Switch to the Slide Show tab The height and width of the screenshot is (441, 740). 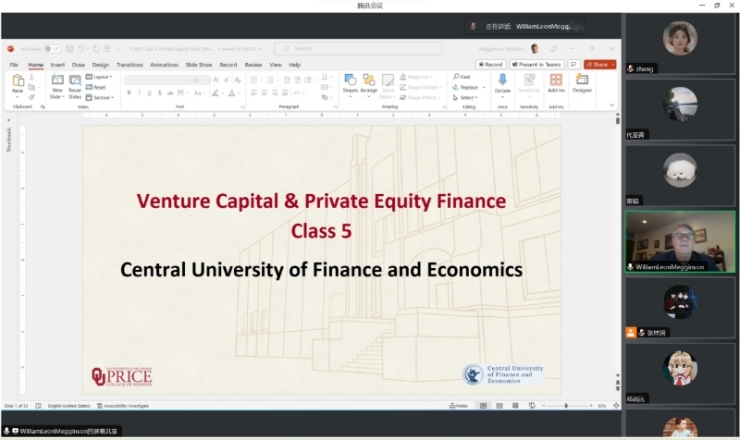[x=198, y=64]
